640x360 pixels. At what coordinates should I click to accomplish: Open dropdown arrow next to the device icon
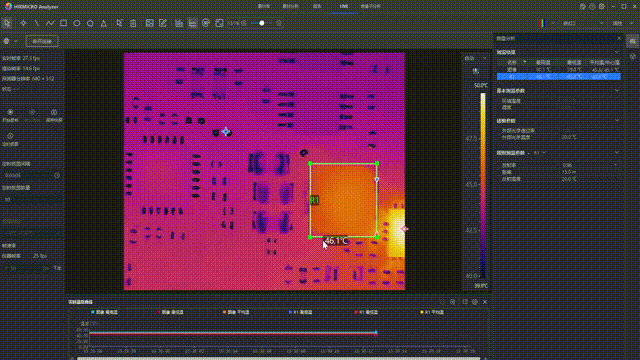pyautogui.click(x=16, y=41)
